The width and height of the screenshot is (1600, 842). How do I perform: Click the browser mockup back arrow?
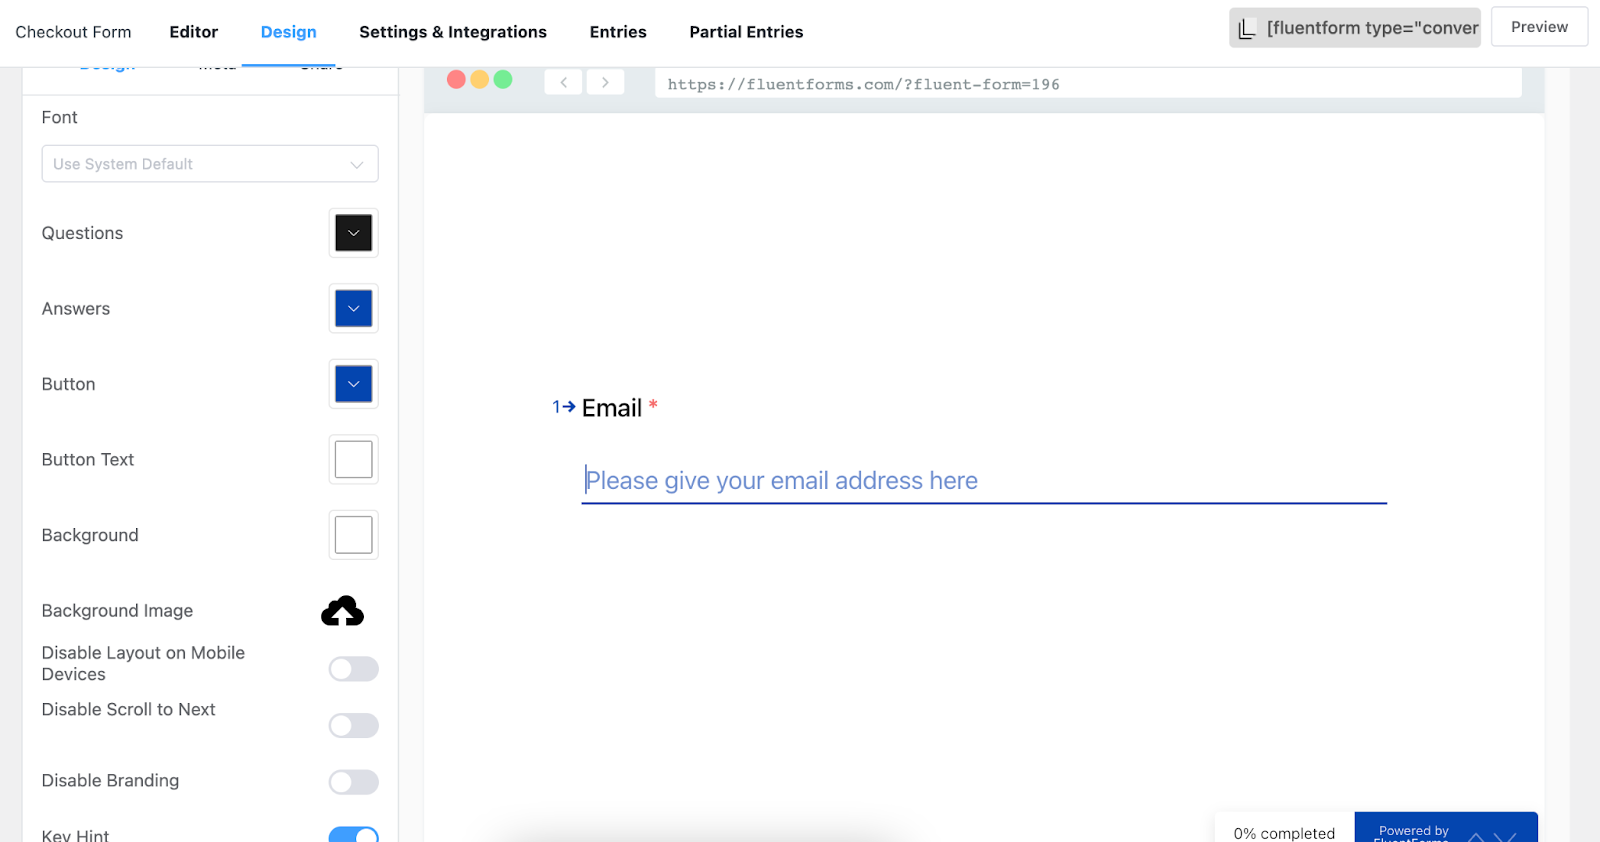pyautogui.click(x=564, y=82)
